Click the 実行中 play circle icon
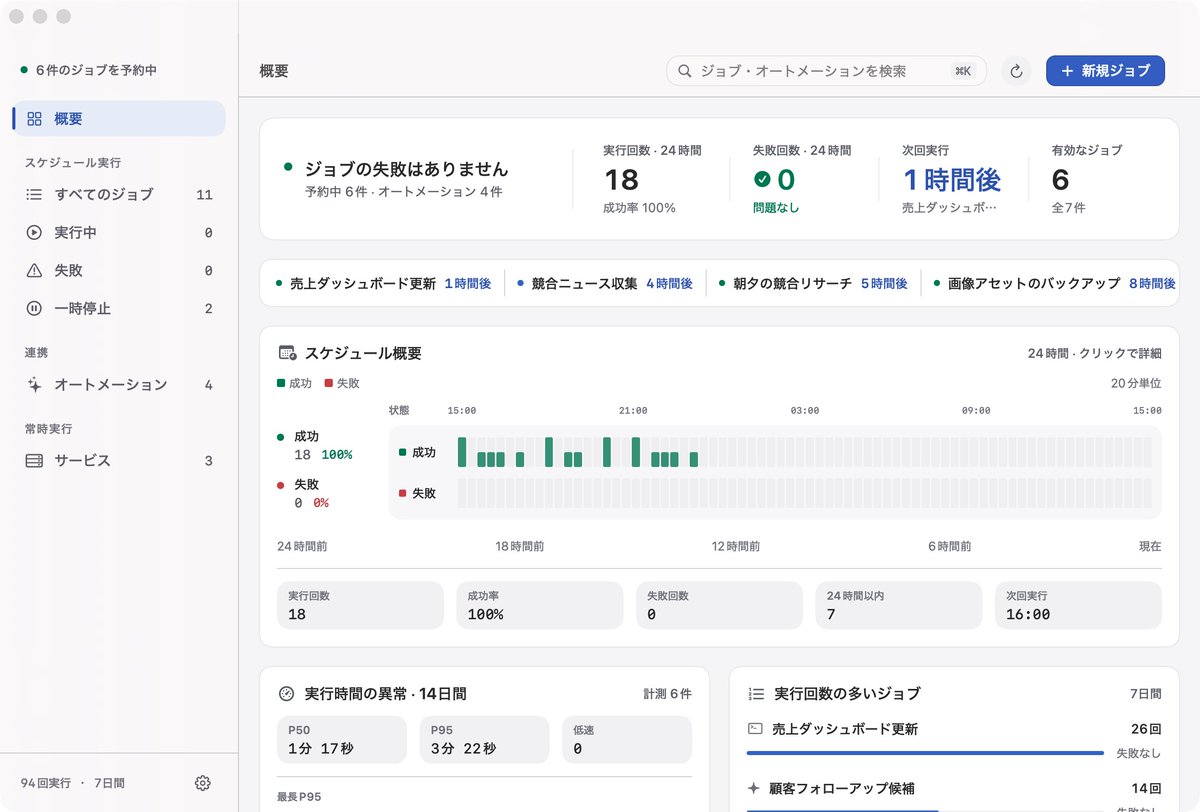 [34, 233]
